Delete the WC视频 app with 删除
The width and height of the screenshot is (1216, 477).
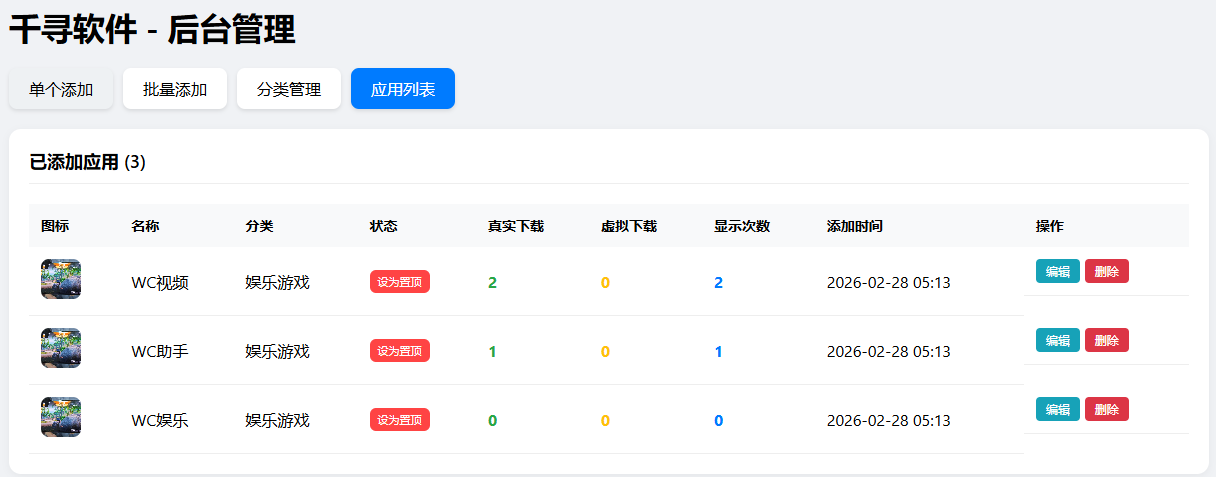pos(1107,271)
